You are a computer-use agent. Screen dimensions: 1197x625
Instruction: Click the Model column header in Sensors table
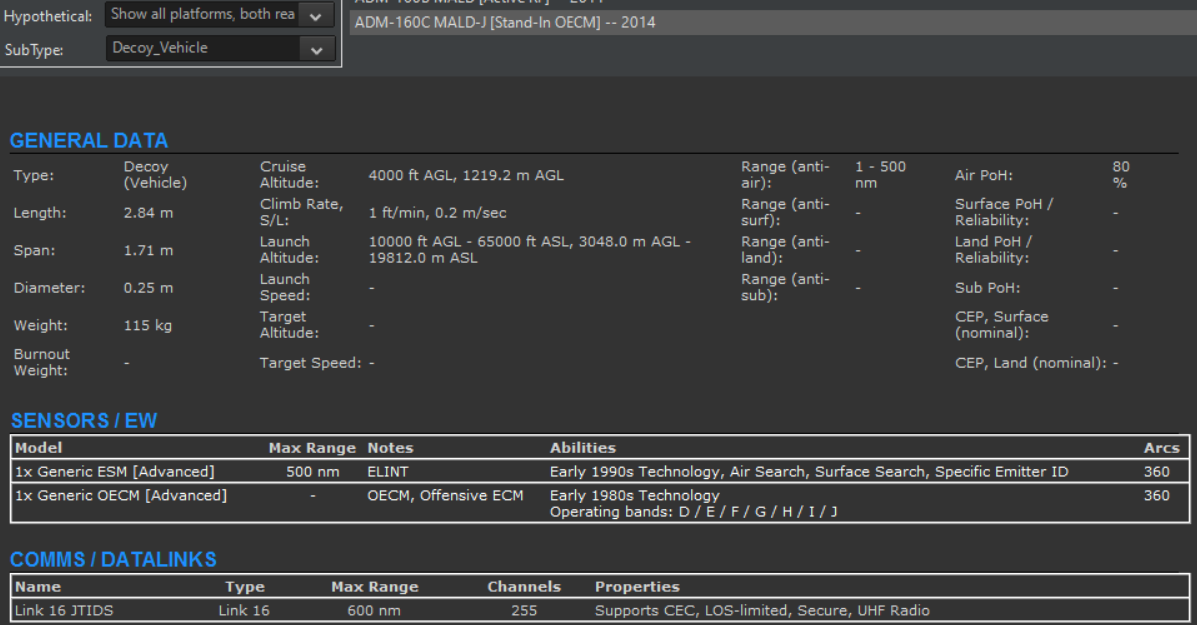click(x=38, y=448)
